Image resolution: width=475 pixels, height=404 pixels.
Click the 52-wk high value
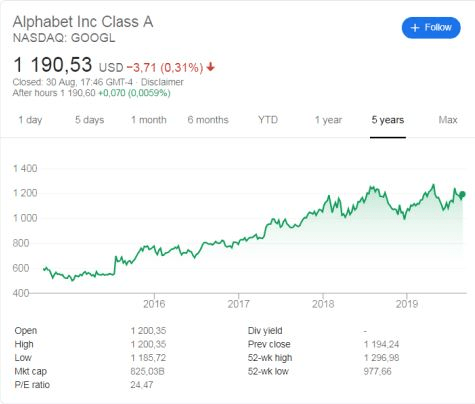pyautogui.click(x=381, y=358)
